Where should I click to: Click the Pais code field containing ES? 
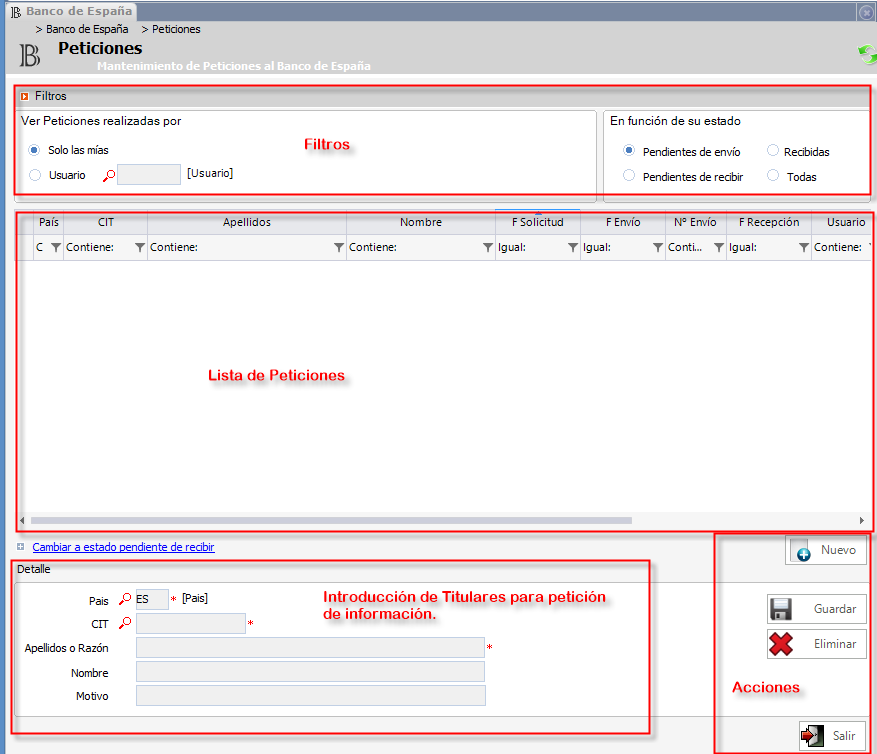152,599
